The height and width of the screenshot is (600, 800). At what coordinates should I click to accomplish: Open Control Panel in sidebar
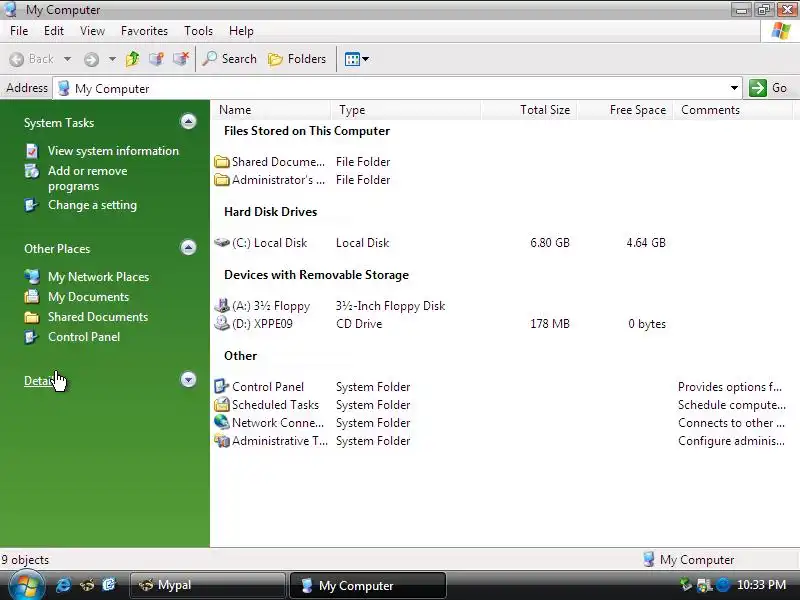click(84, 337)
